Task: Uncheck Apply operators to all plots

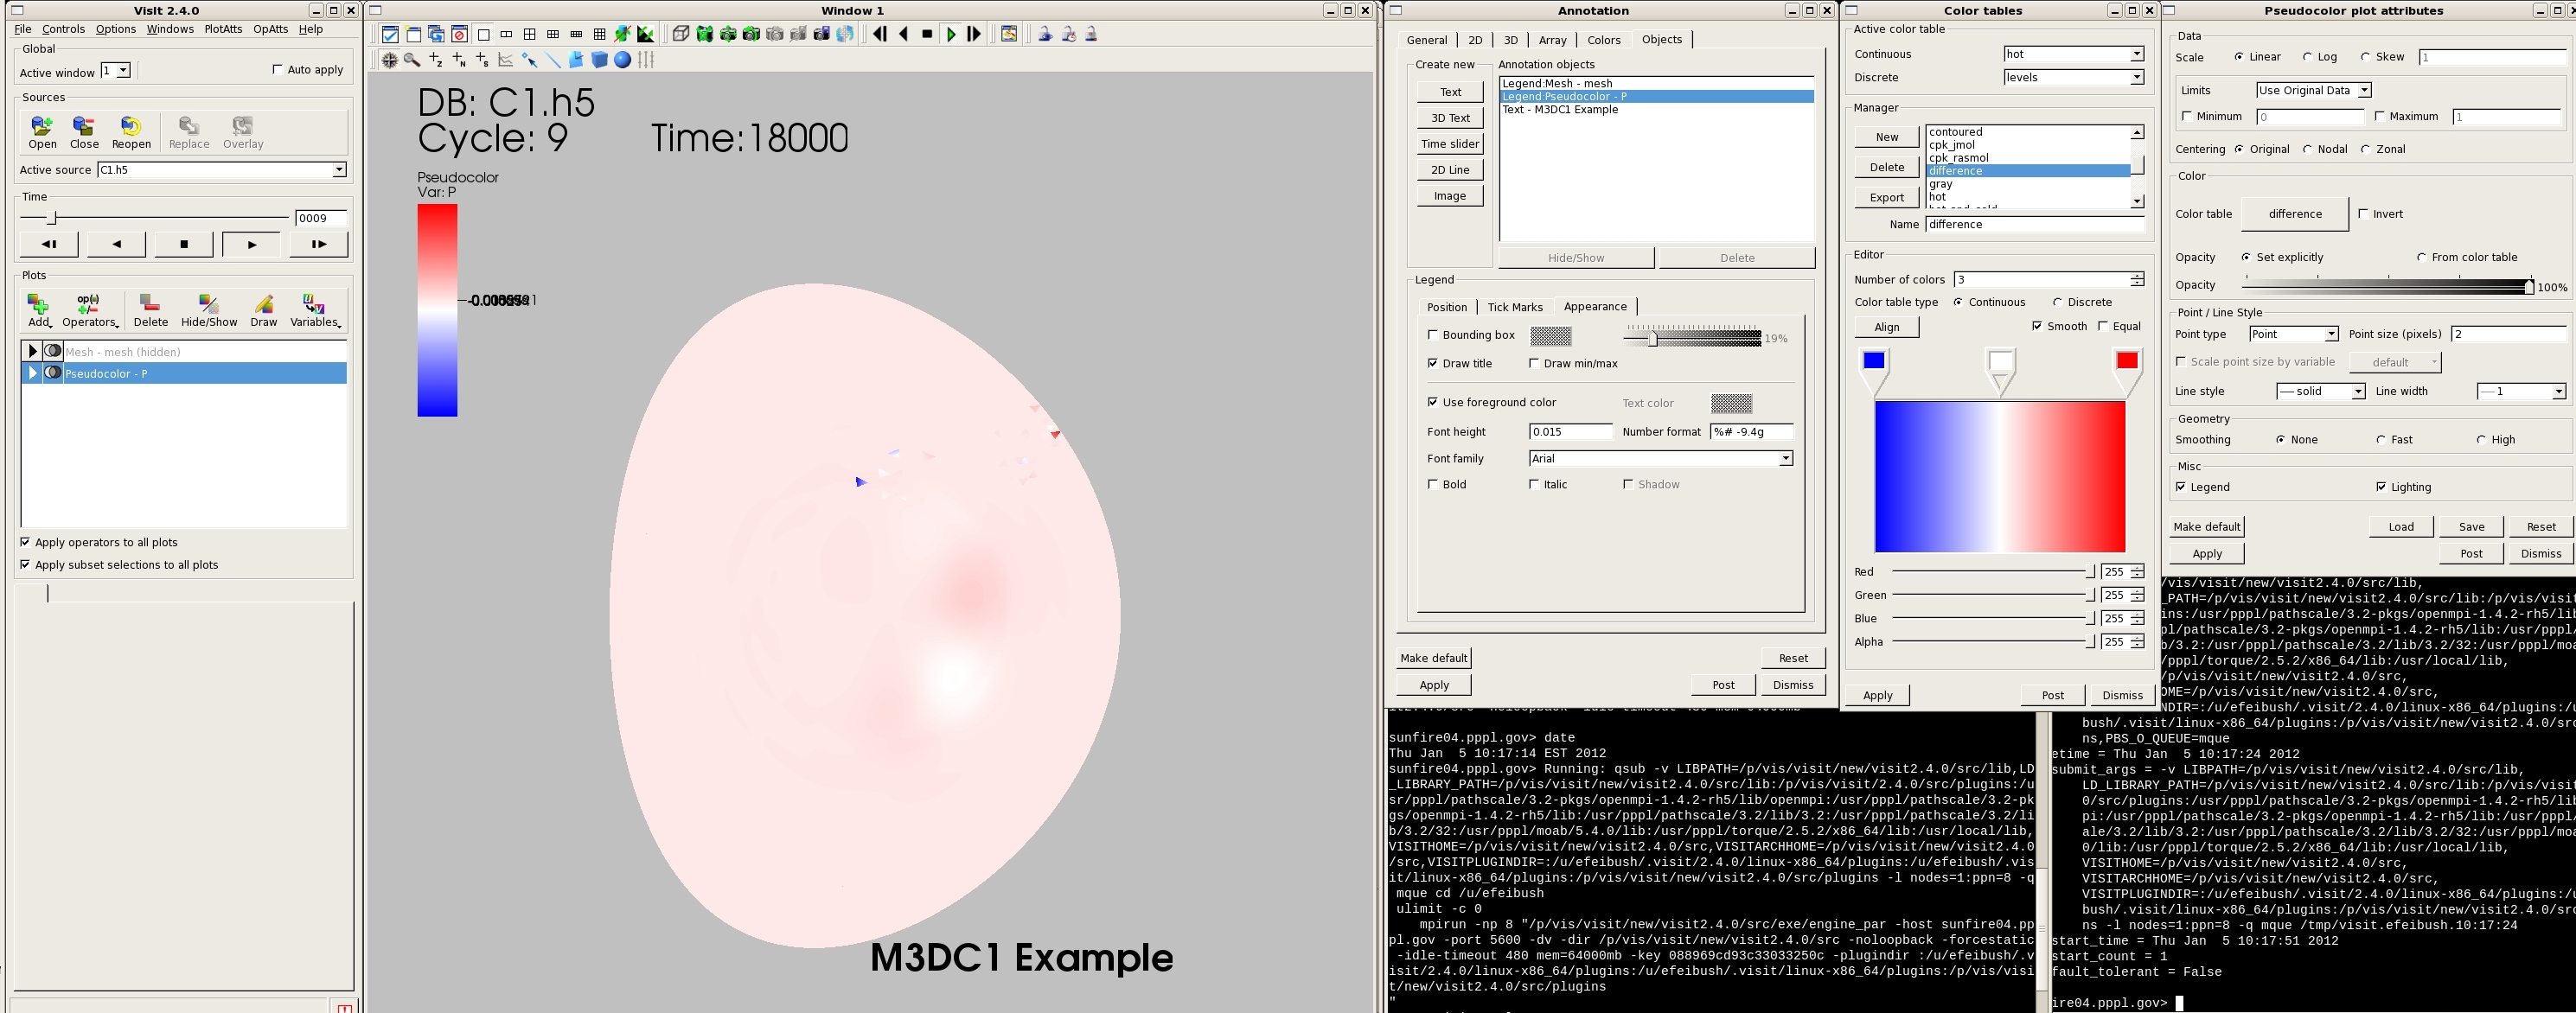Action: point(25,542)
